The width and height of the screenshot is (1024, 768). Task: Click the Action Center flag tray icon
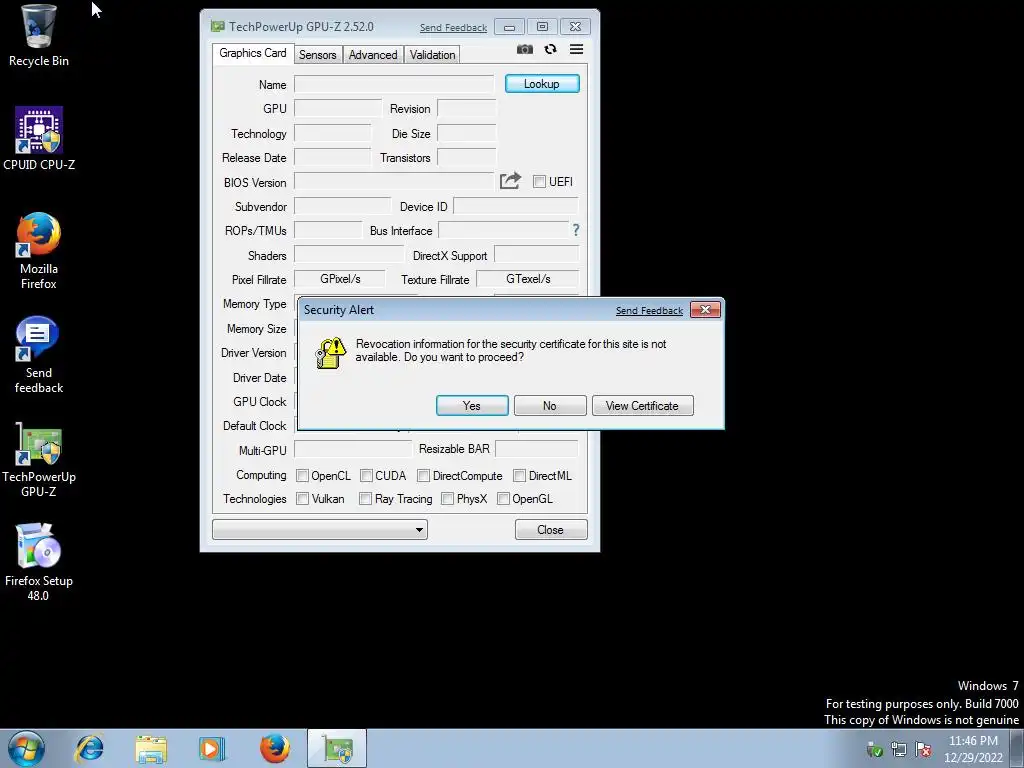tap(923, 749)
